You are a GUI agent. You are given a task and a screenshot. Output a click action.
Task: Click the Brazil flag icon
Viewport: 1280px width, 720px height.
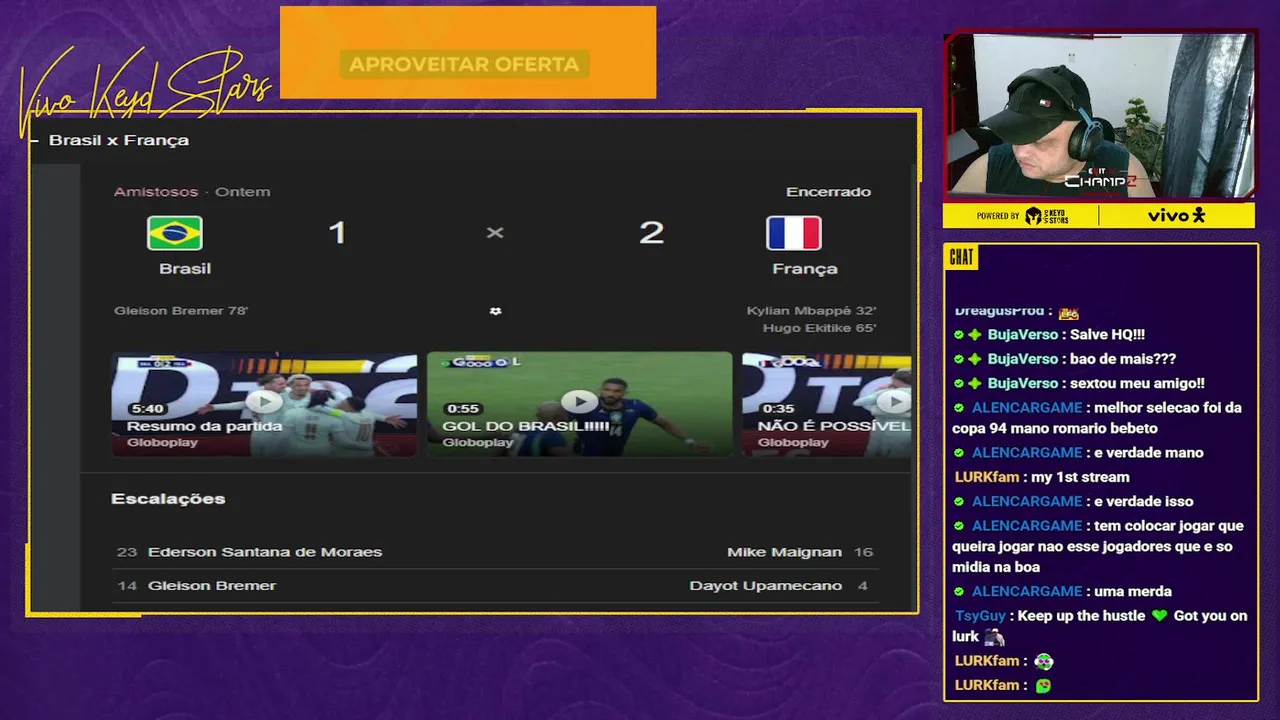click(175, 233)
